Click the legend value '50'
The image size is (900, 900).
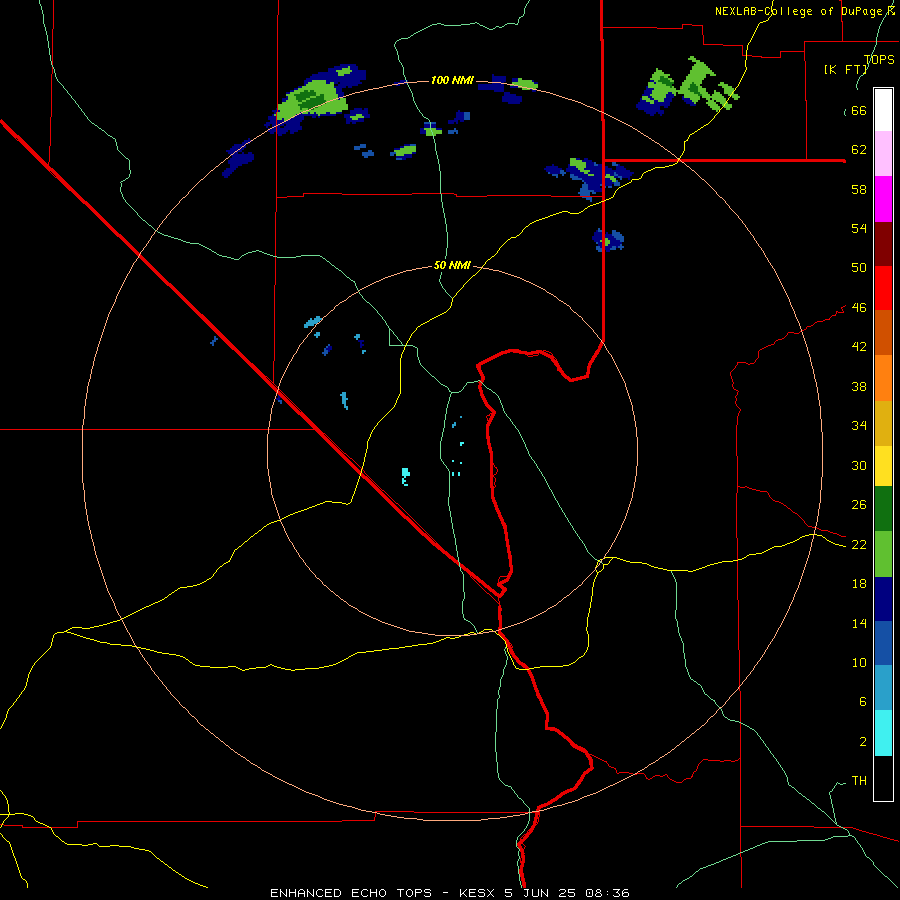coord(859,267)
